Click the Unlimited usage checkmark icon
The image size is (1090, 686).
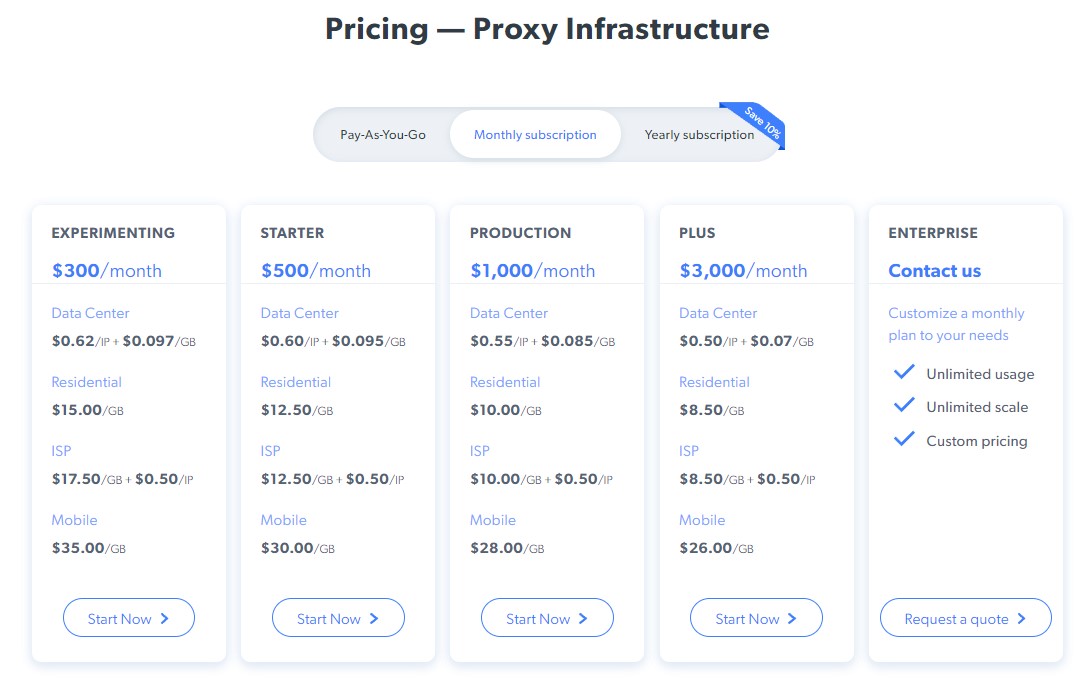(x=904, y=373)
